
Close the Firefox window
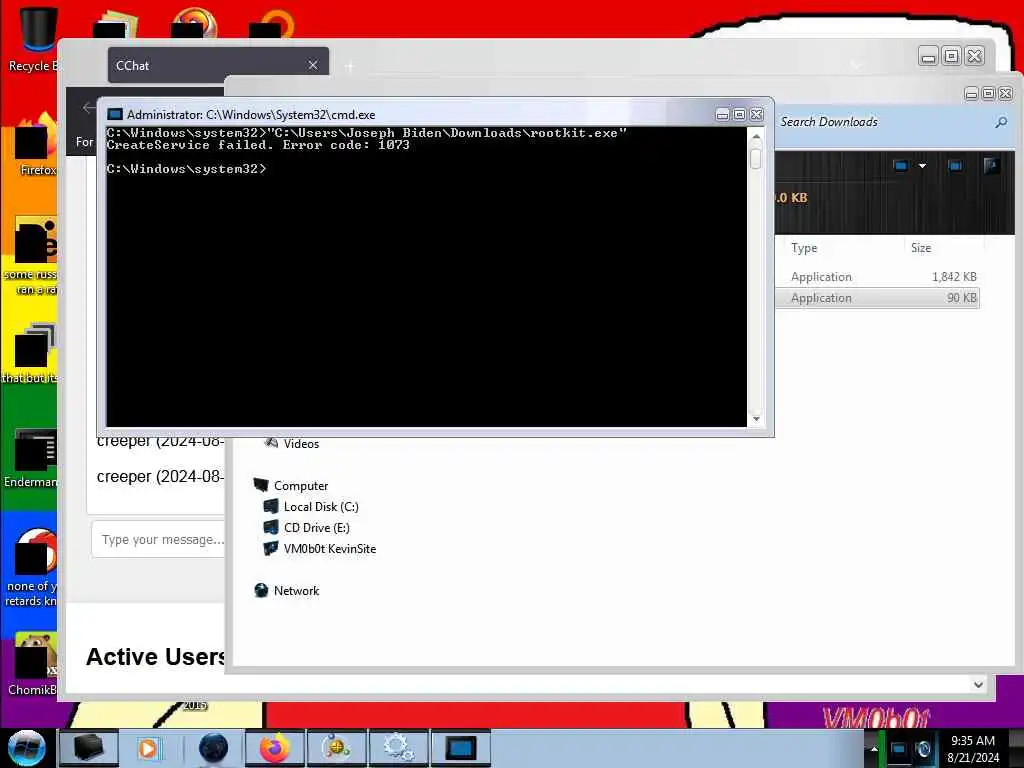click(974, 57)
